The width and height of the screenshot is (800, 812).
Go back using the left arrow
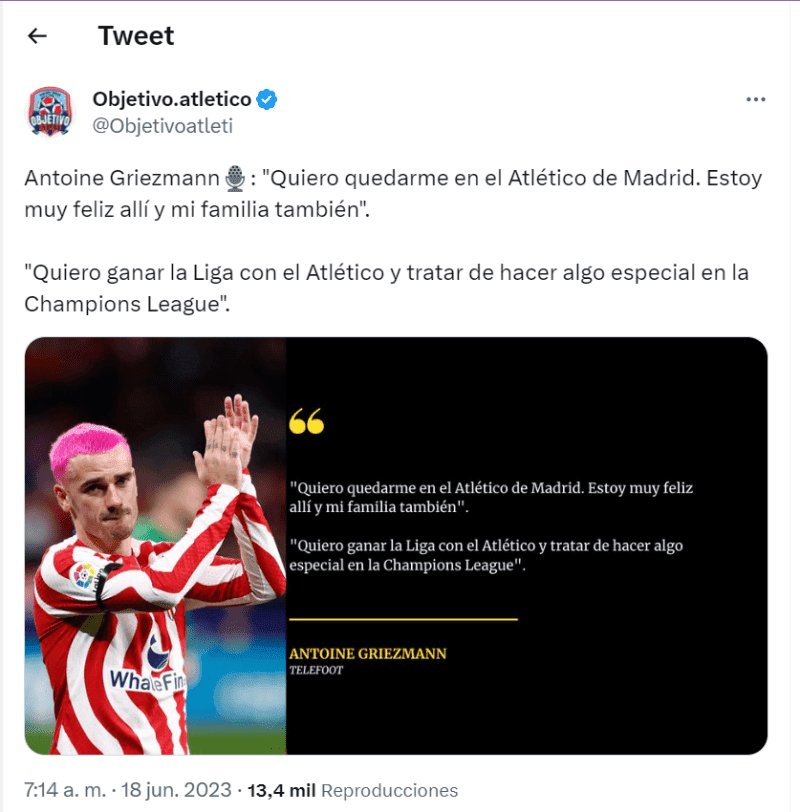click(x=37, y=36)
